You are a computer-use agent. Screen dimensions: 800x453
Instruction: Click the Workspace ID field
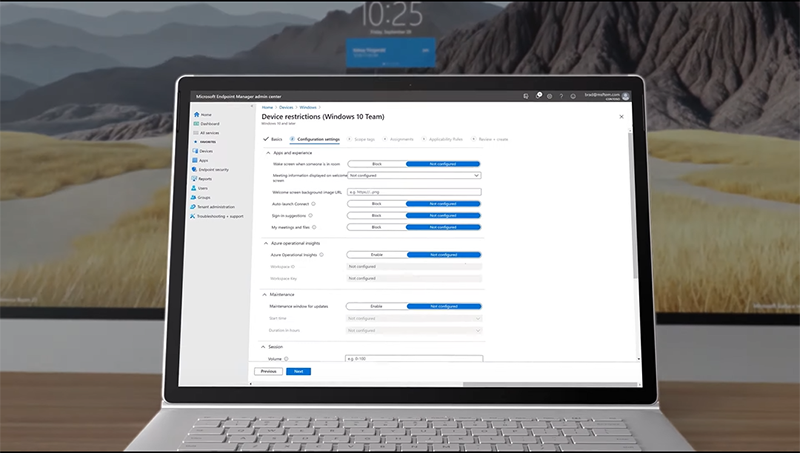tap(414, 266)
